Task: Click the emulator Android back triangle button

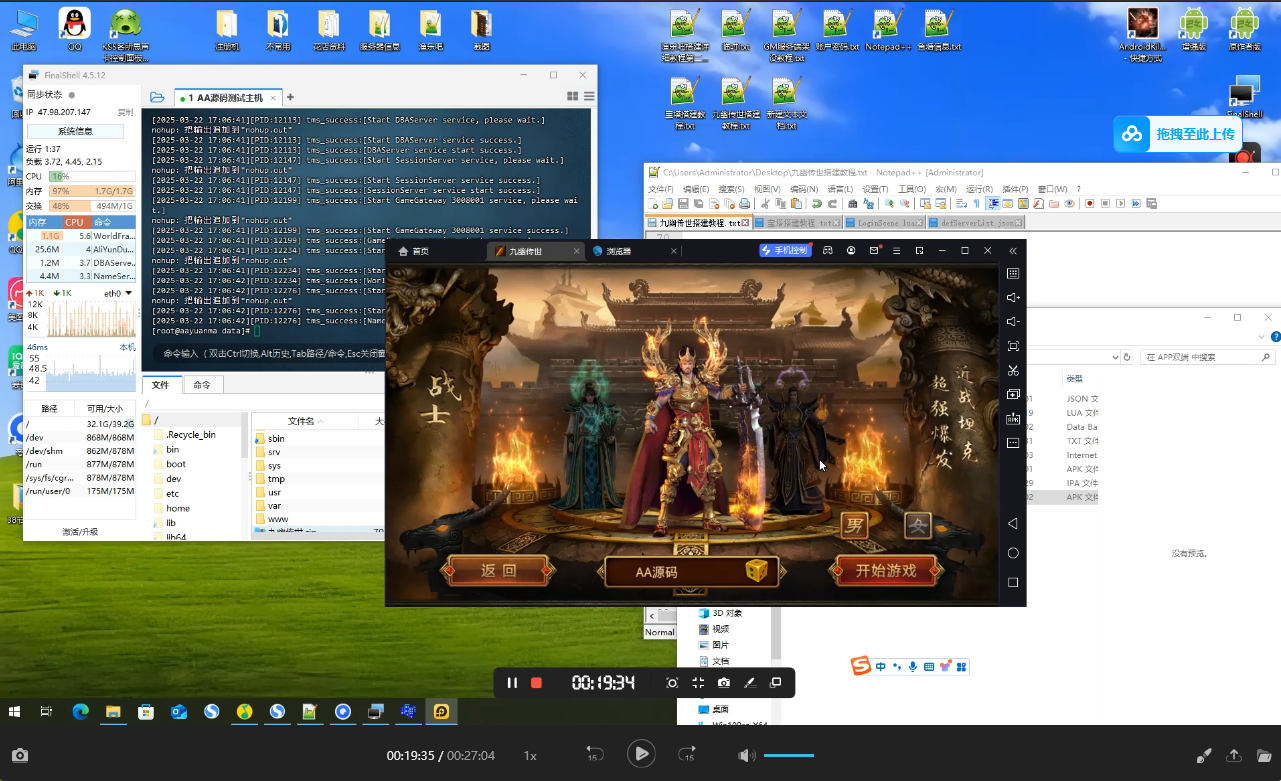Action: (x=1013, y=524)
